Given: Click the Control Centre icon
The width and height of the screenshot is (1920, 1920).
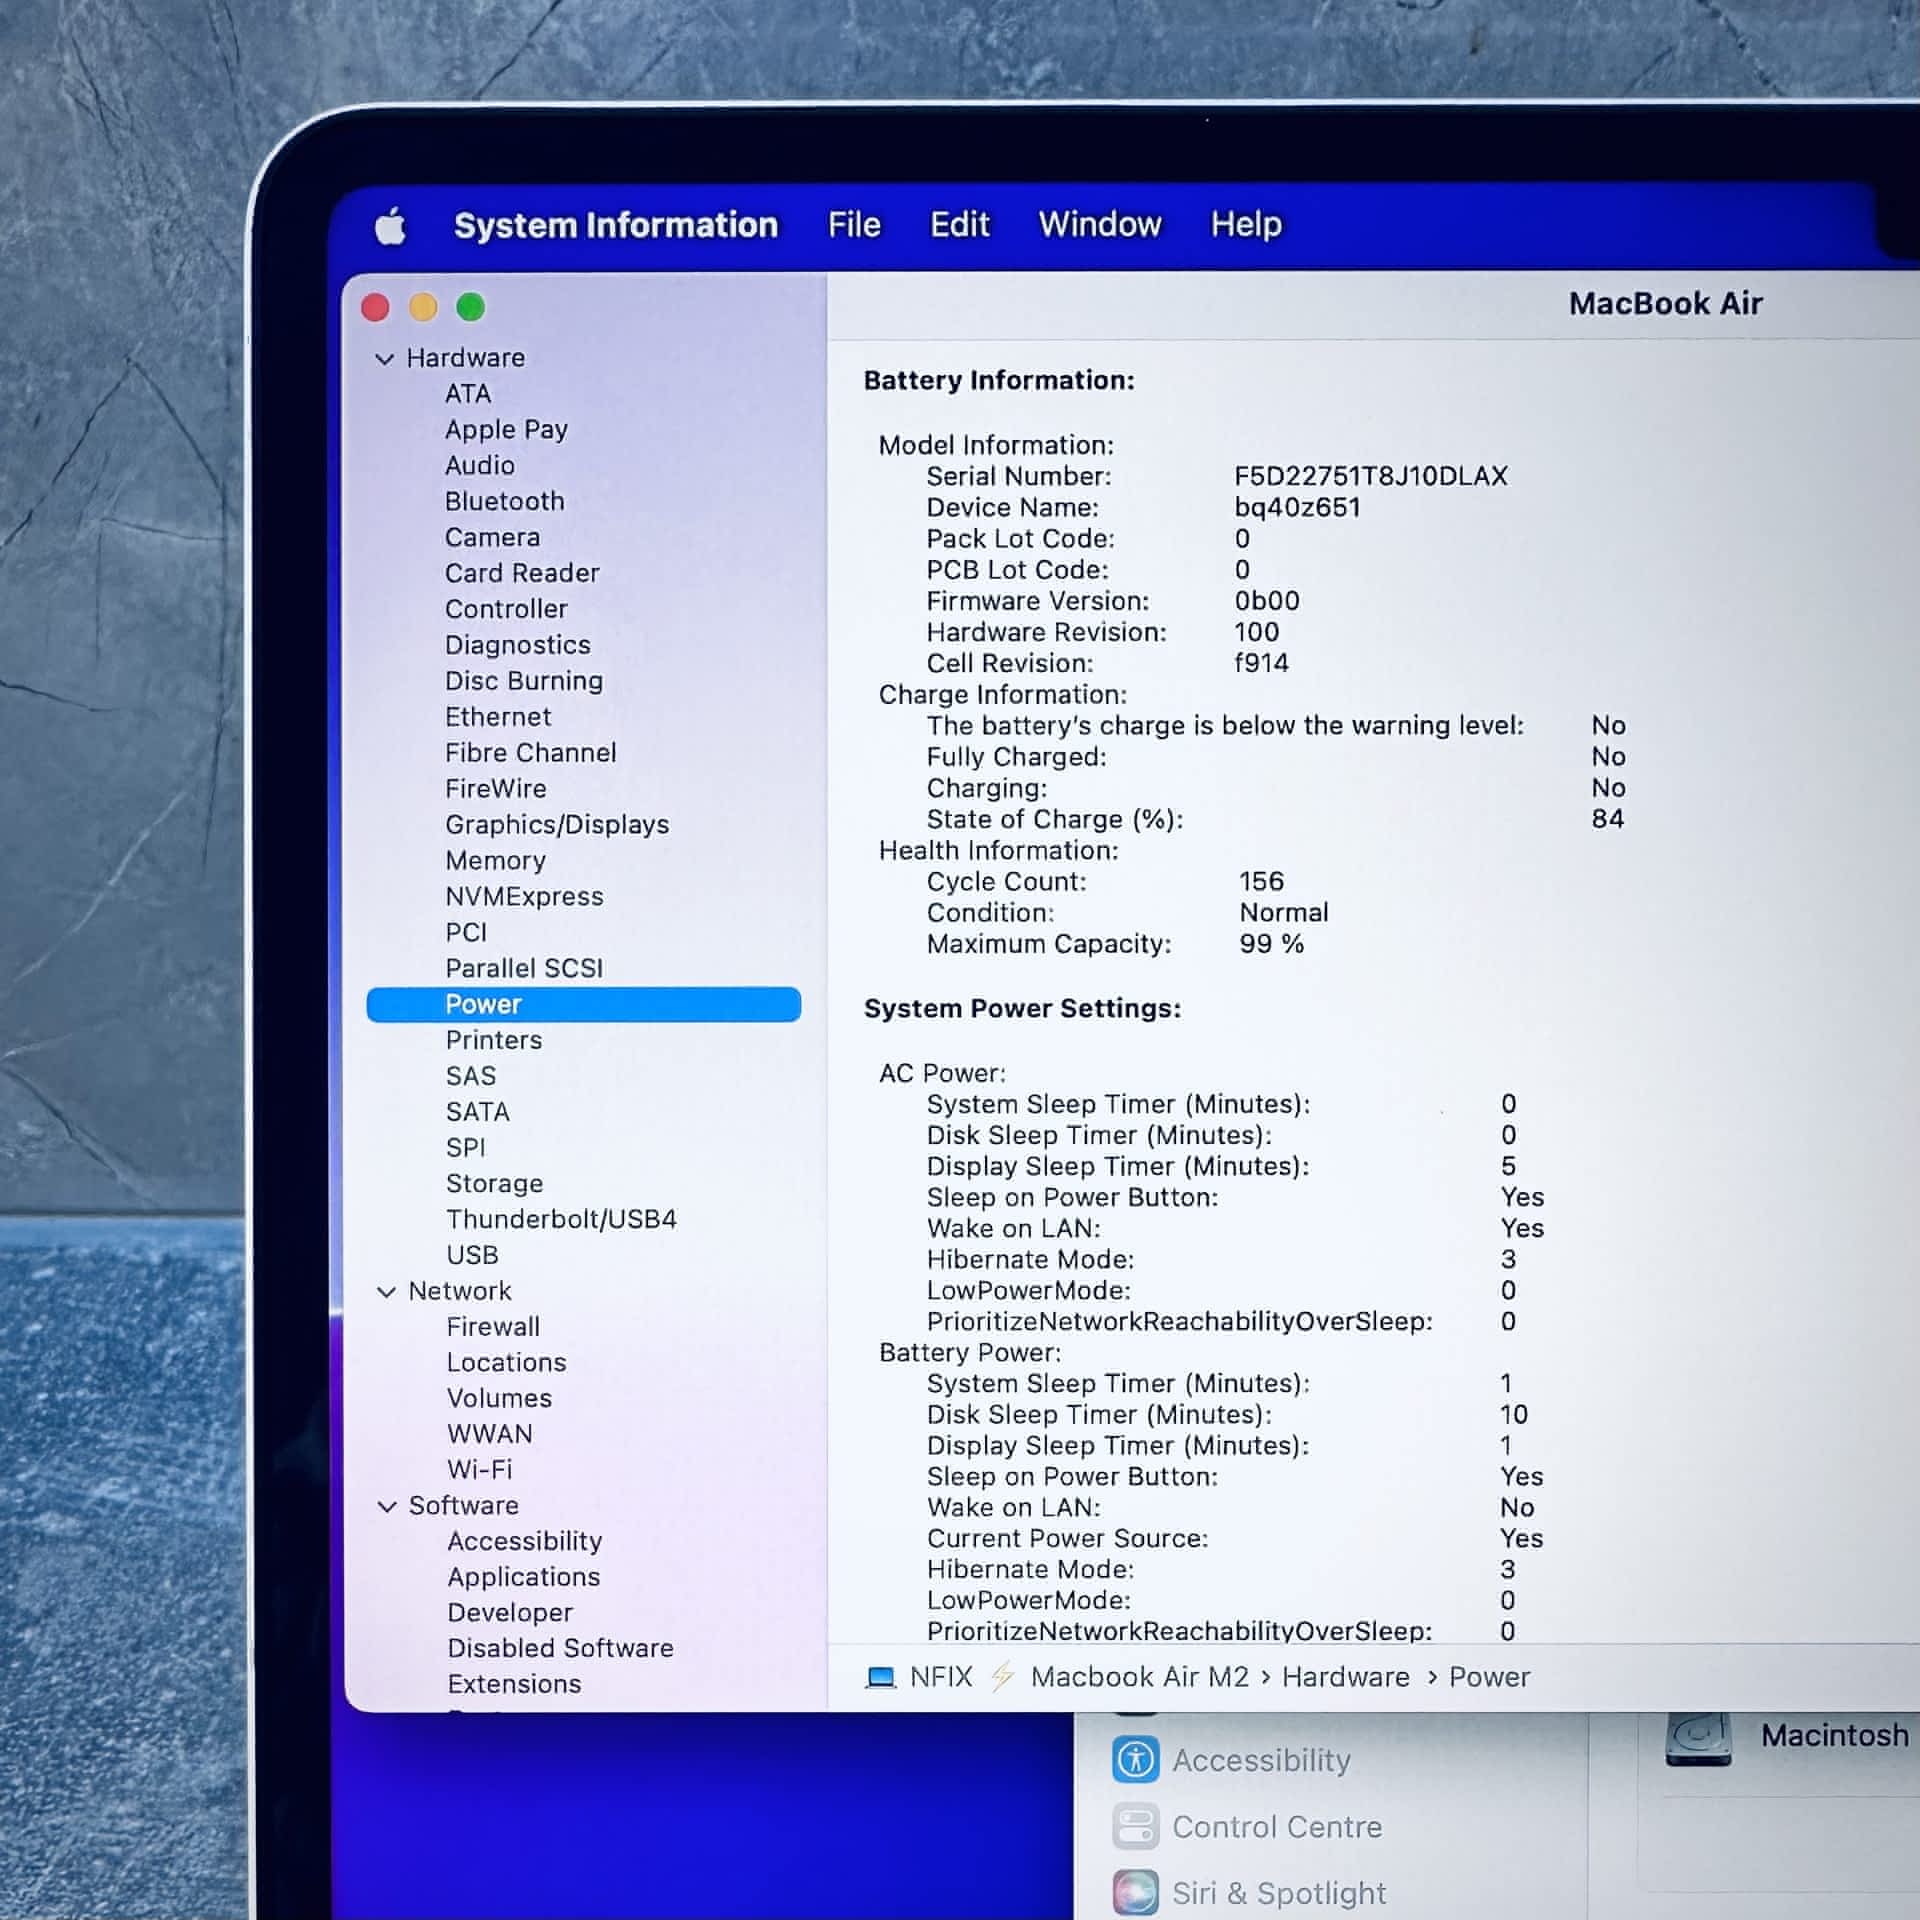Looking at the screenshot, I should tap(1135, 1826).
